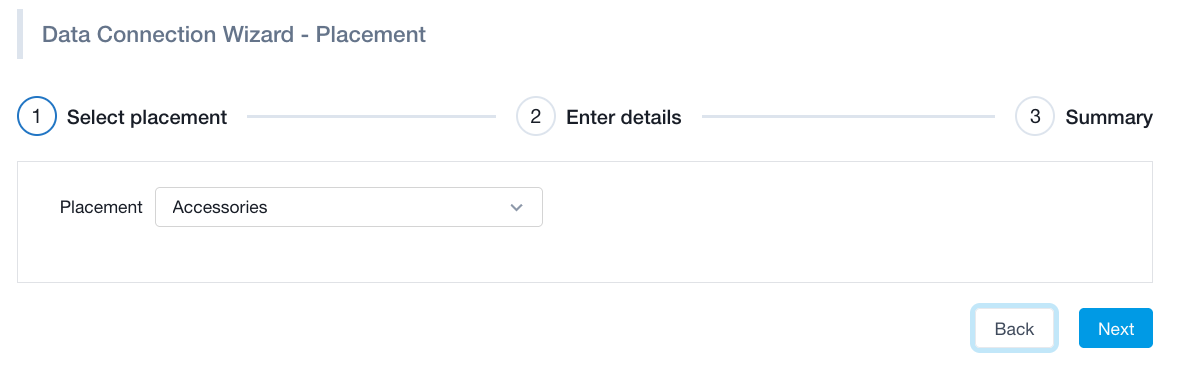This screenshot has width=1184, height=377.
Task: Click the Back button
Action: click(x=1014, y=329)
